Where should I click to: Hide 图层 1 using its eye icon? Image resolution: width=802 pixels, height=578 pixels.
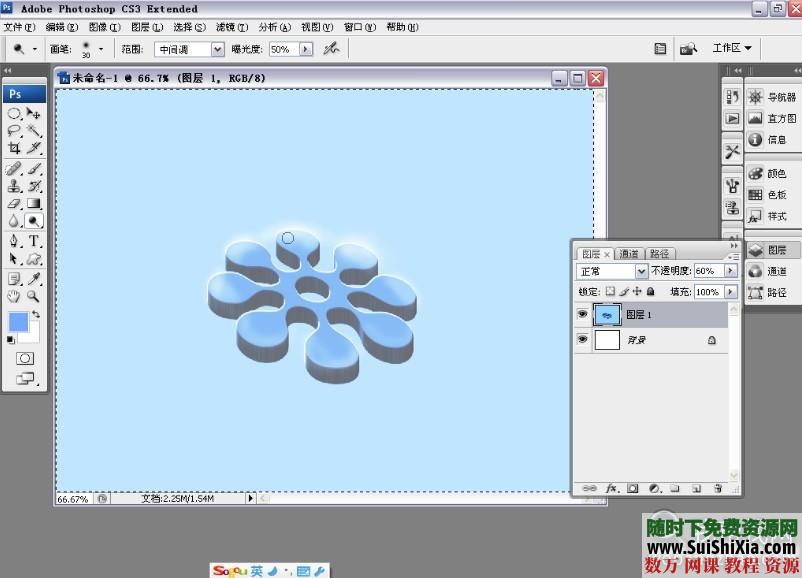(x=583, y=314)
